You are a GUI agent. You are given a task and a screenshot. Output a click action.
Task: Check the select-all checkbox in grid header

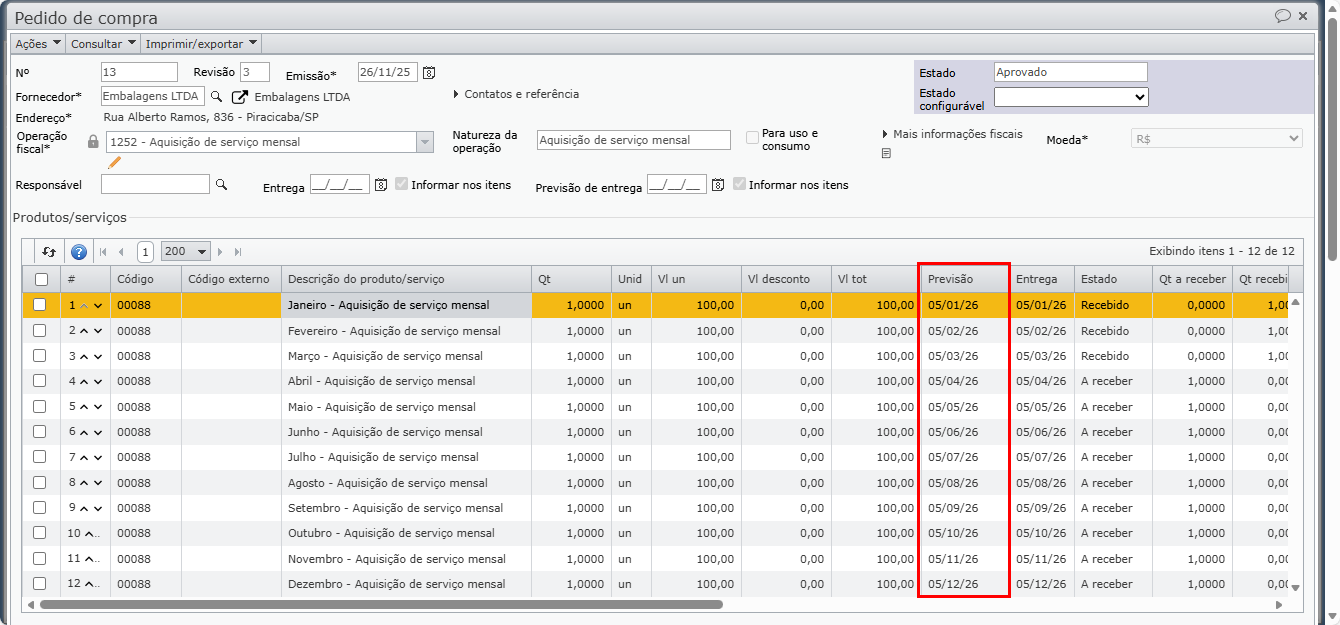coord(41,279)
